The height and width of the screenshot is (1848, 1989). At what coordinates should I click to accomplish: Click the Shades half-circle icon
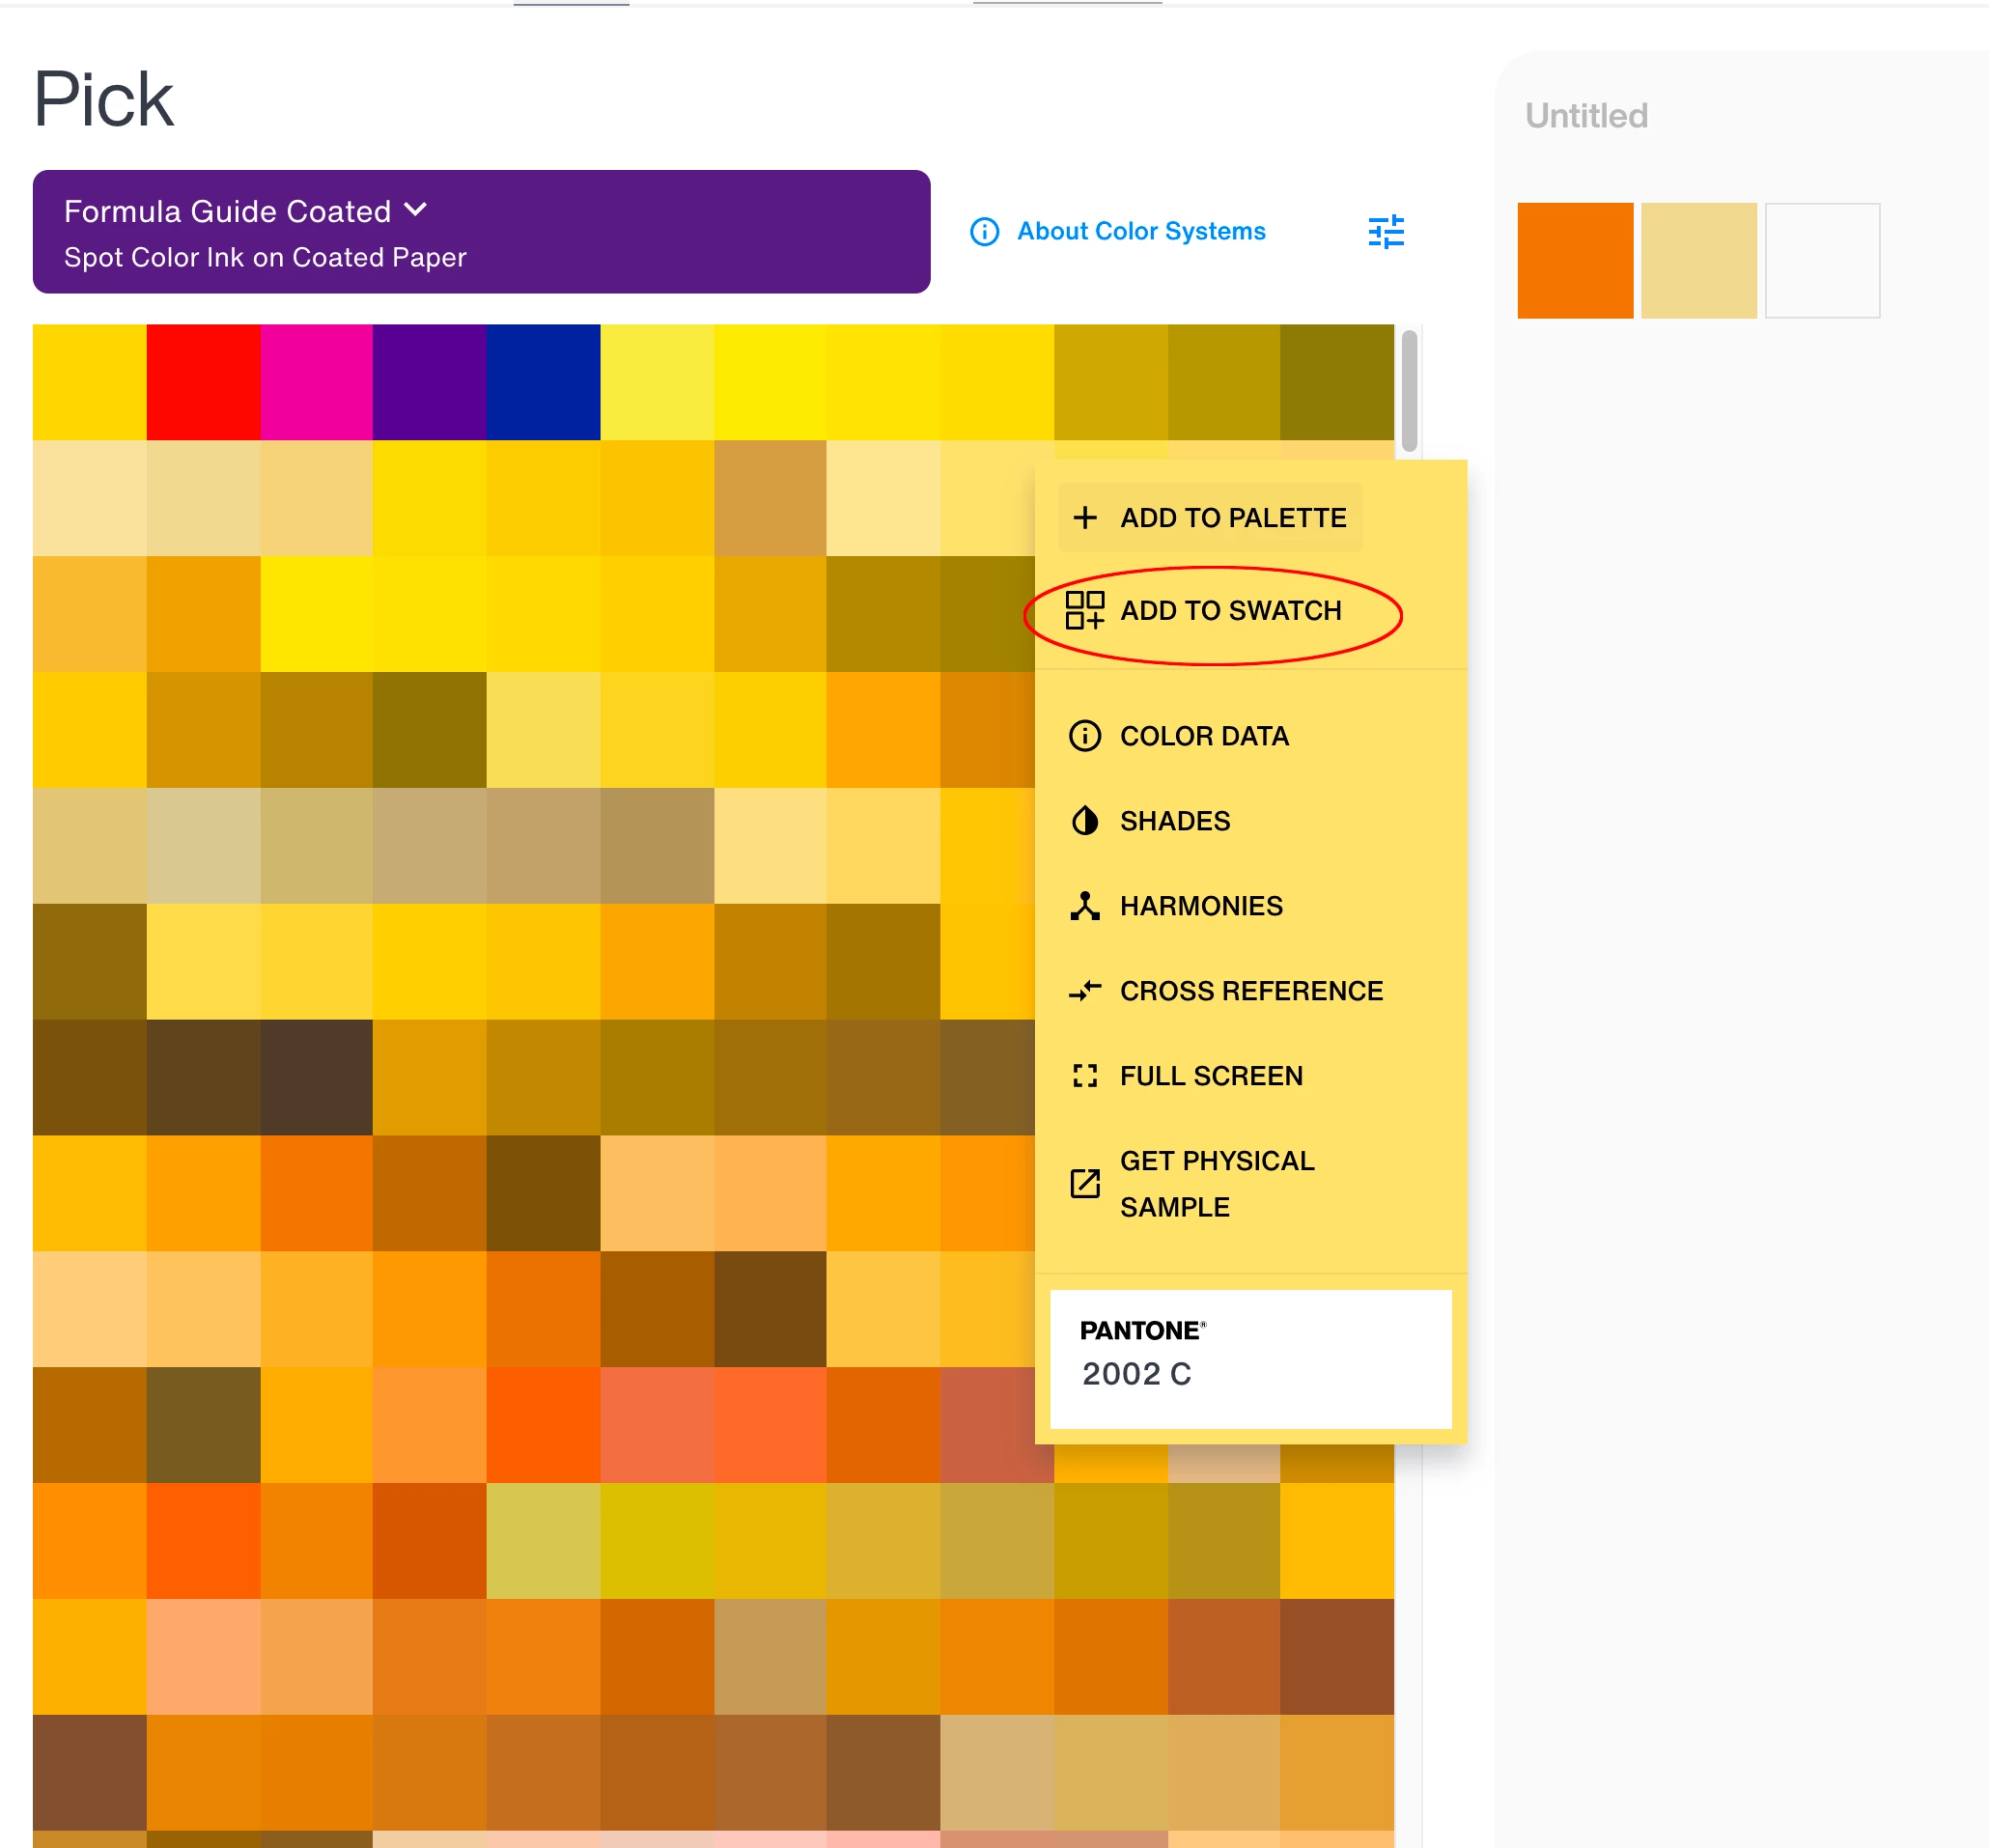1084,820
